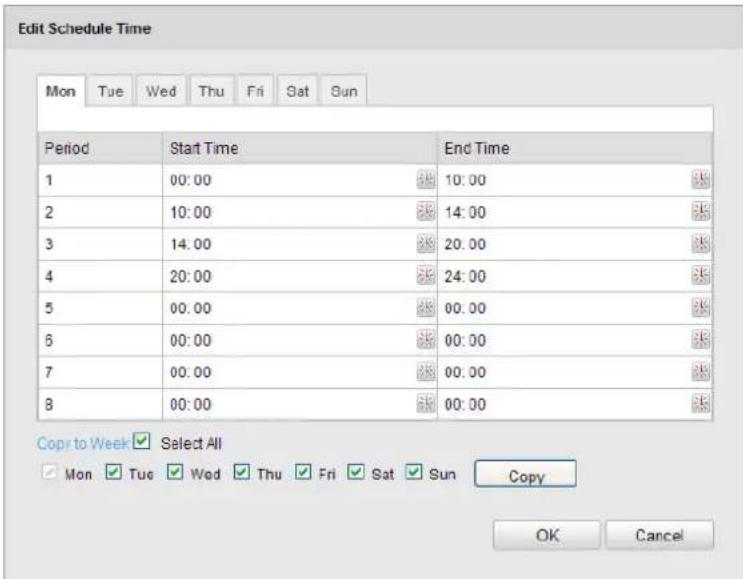Select the Mon schedule tab
Image resolution: width=743 pixels, height=579 pixels.
[x=61, y=91]
